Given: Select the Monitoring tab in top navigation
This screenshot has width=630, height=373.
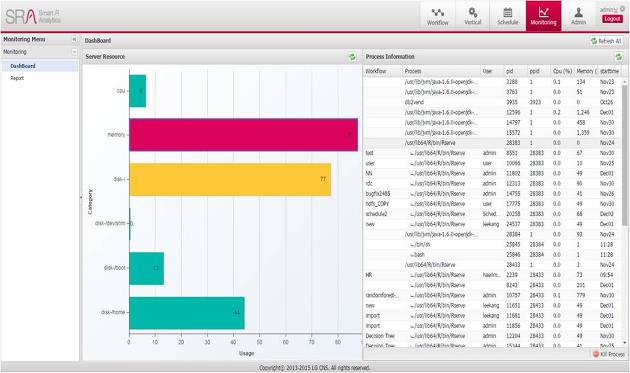Looking at the screenshot, I should point(543,16).
